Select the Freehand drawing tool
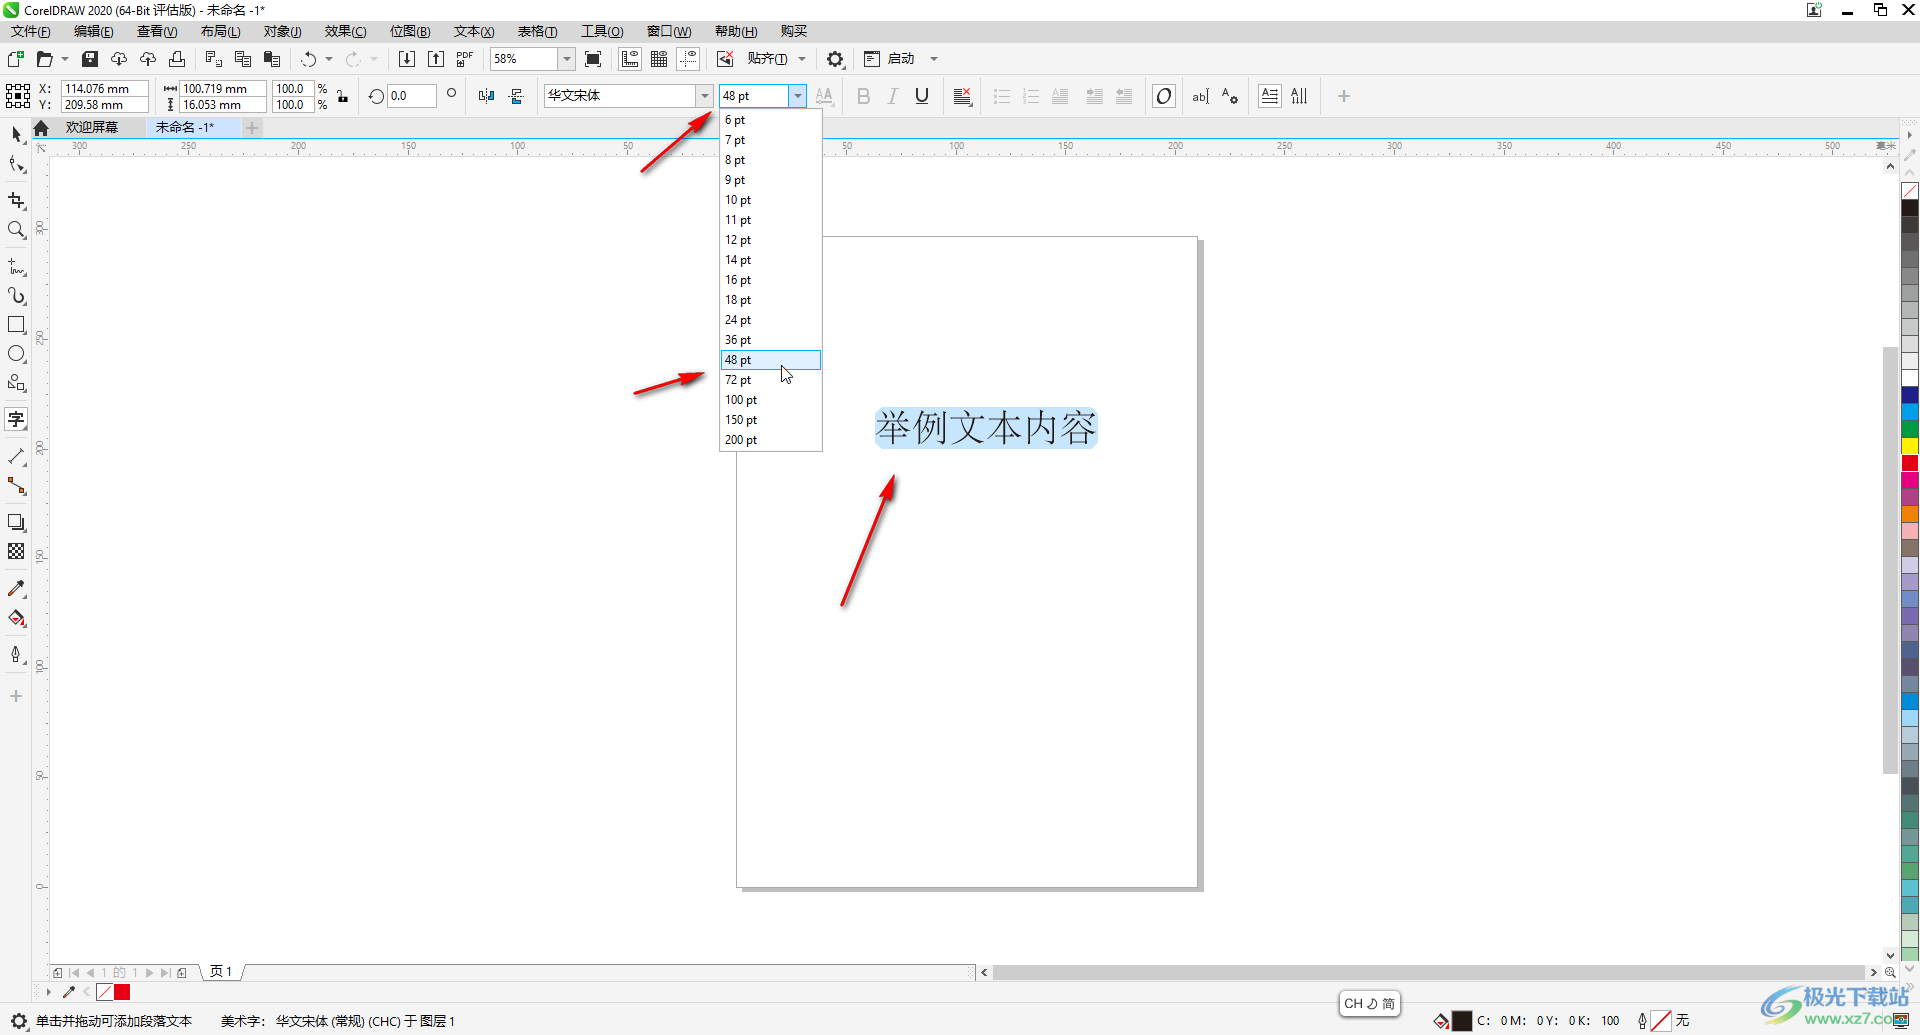Screen dimensions: 1920x1035 16,267
